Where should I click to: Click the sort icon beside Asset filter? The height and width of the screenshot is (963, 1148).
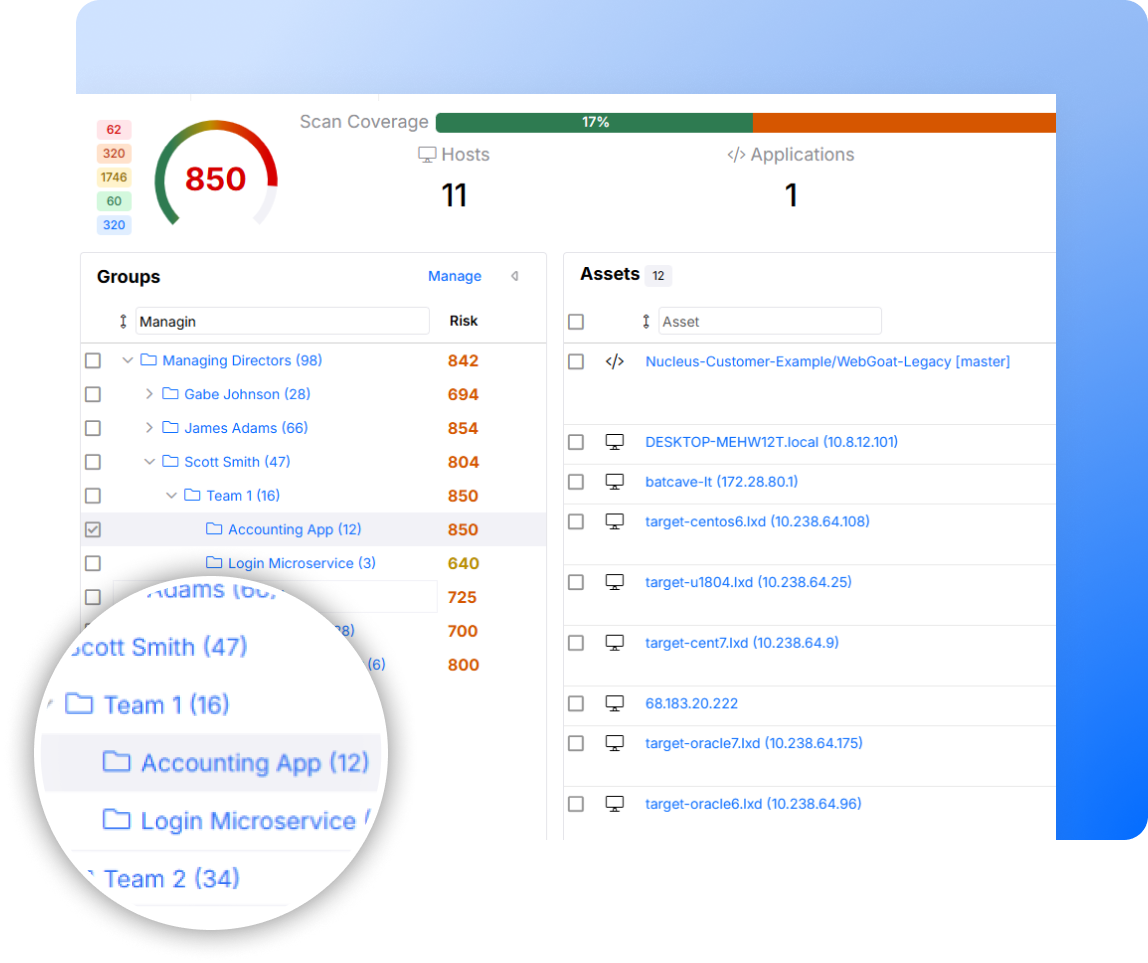coord(646,321)
